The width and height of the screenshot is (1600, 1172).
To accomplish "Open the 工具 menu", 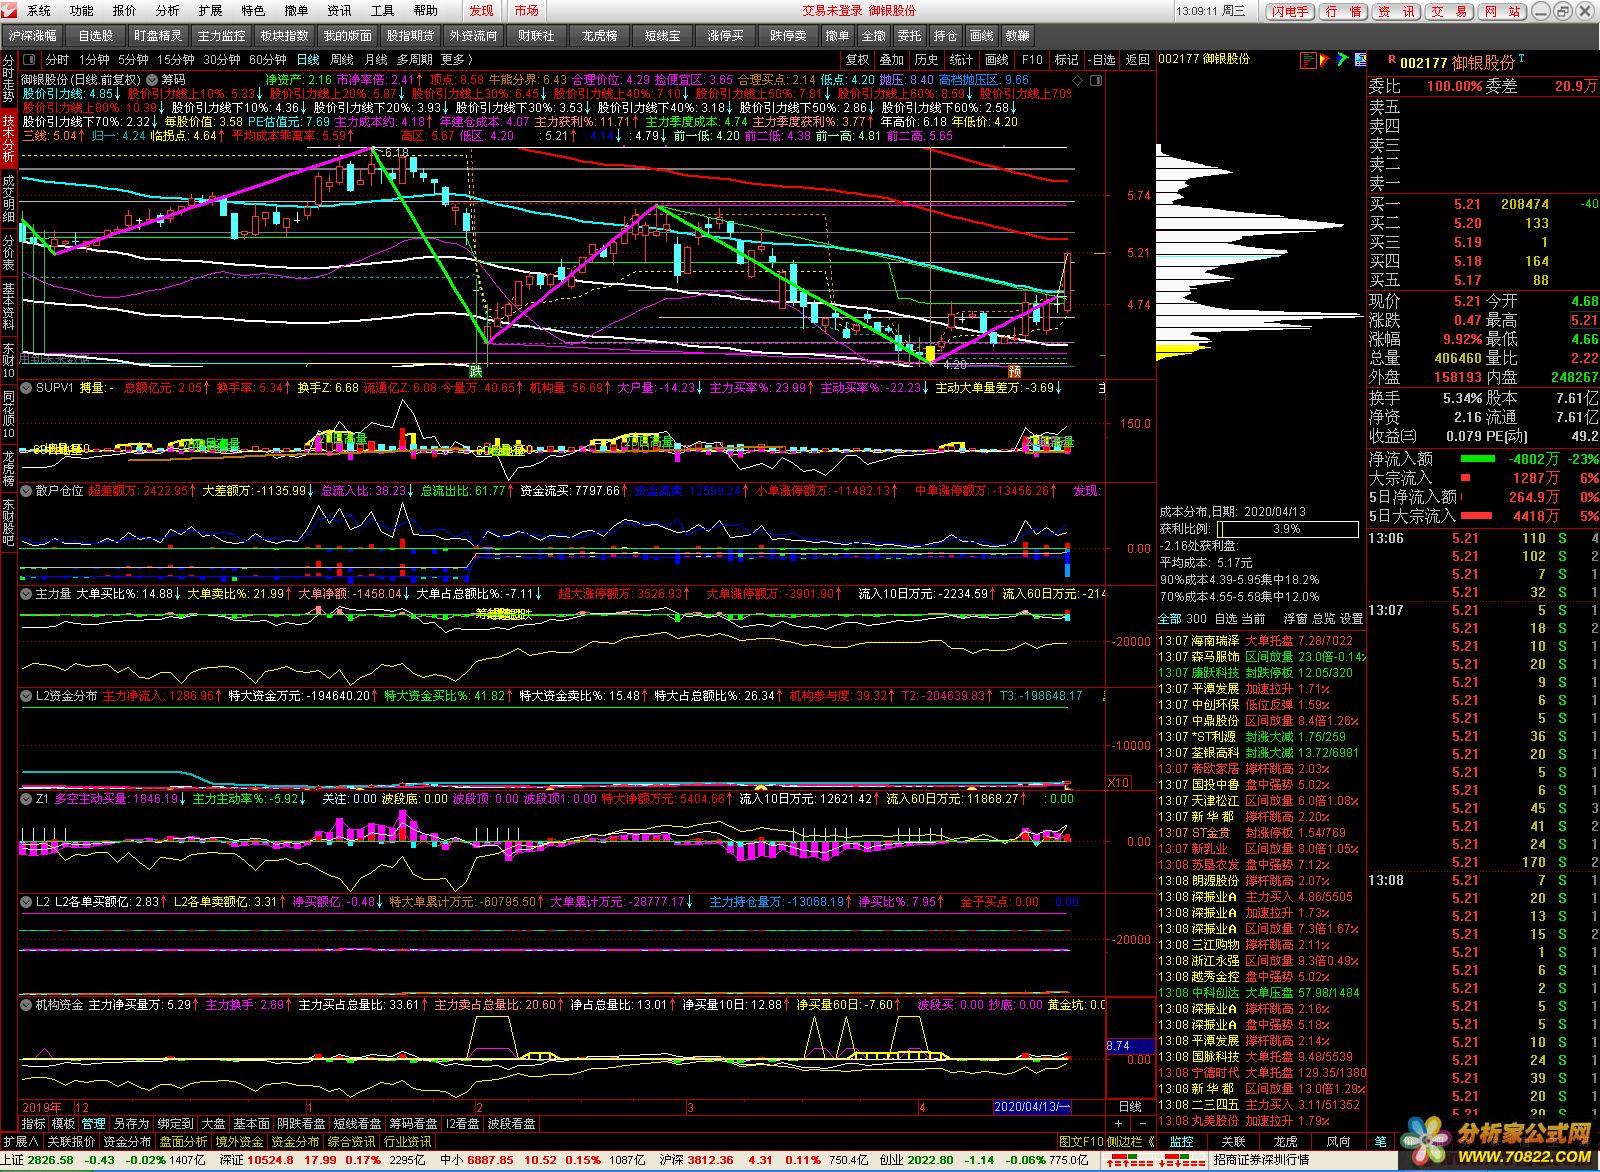I will (383, 10).
